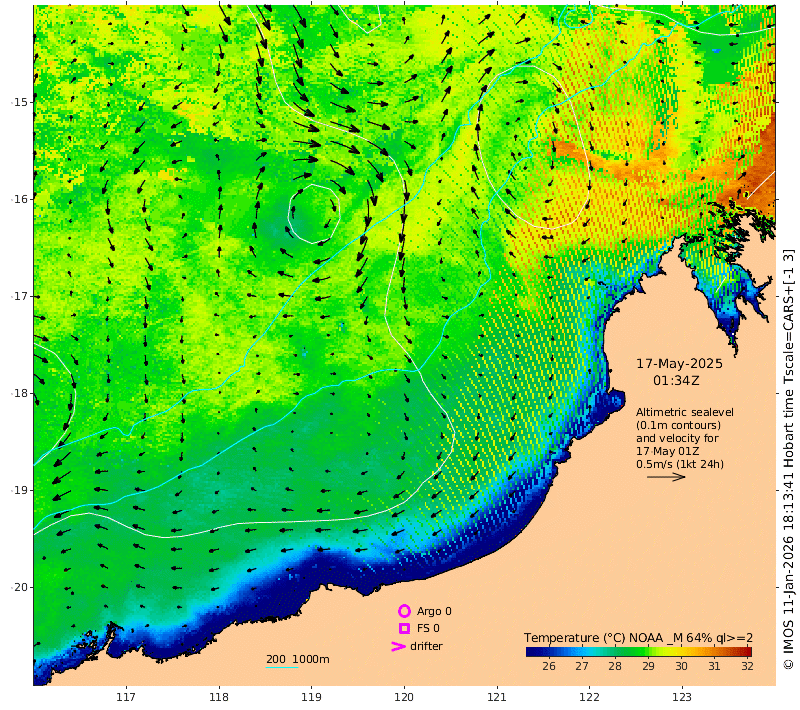800x710 pixels.
Task: Click the '17 May 01Z' caption line
Action: [667, 451]
